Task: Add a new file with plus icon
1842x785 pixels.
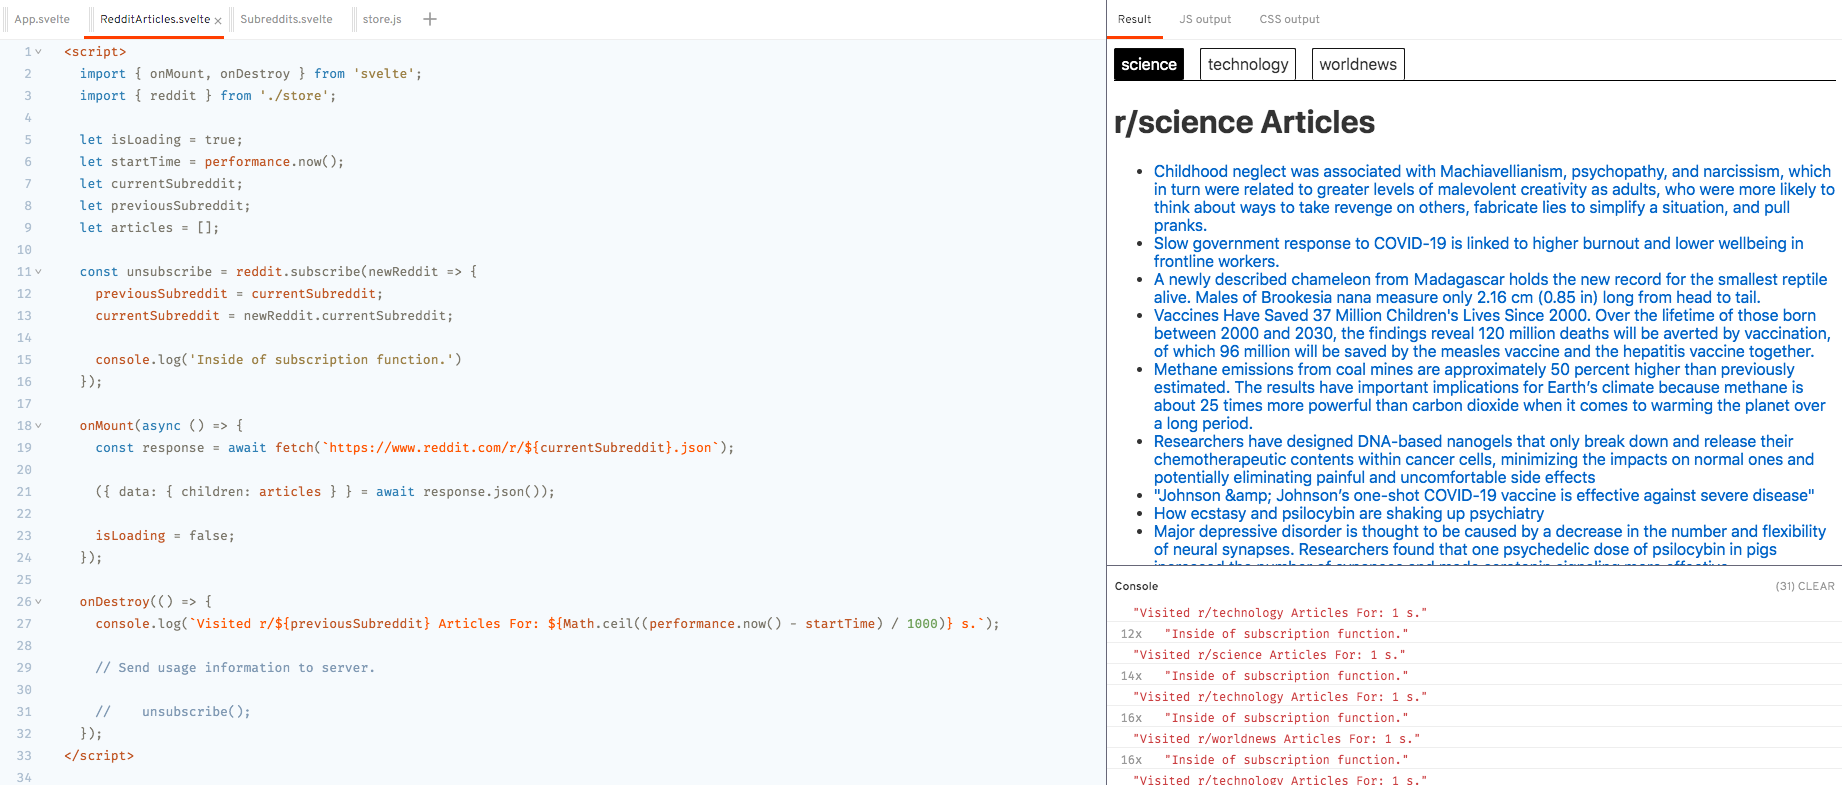Action: [430, 19]
